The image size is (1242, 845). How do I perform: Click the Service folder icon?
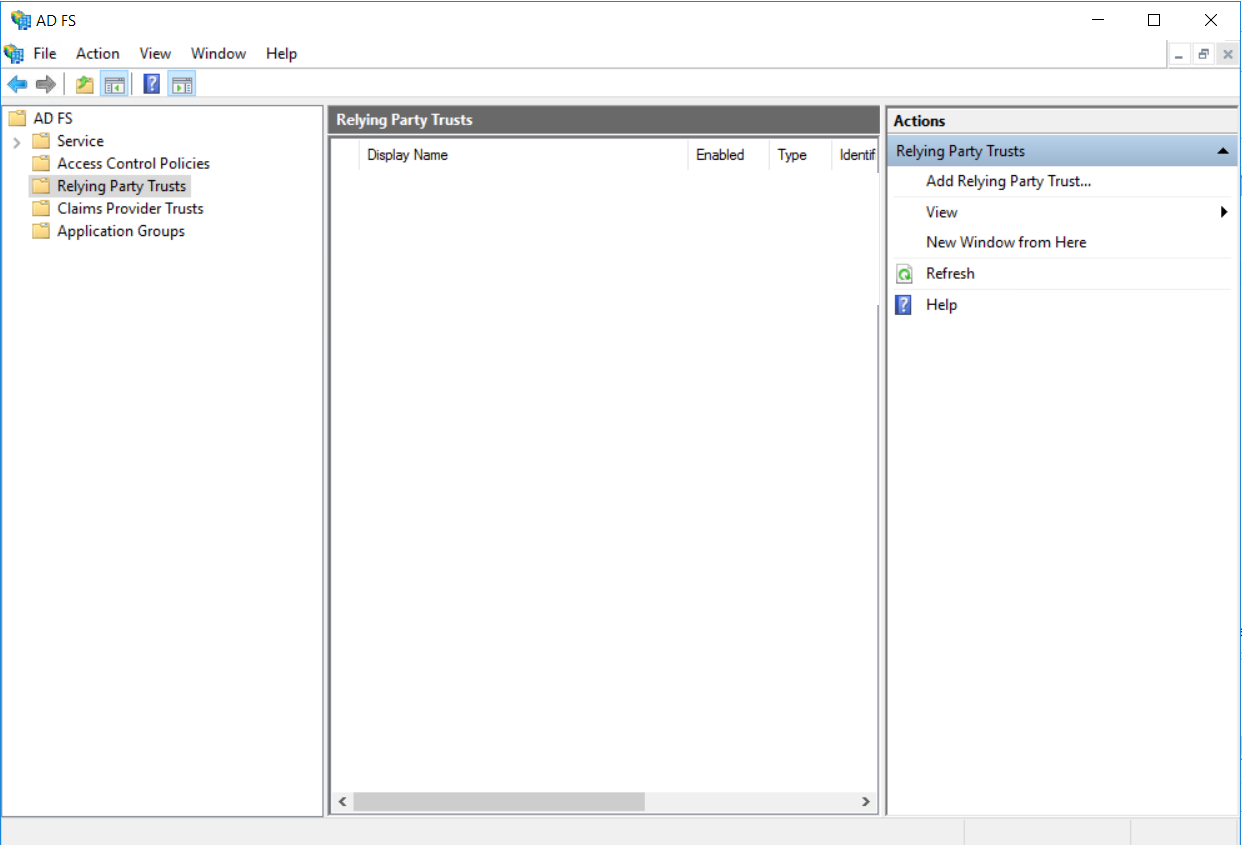coord(41,141)
